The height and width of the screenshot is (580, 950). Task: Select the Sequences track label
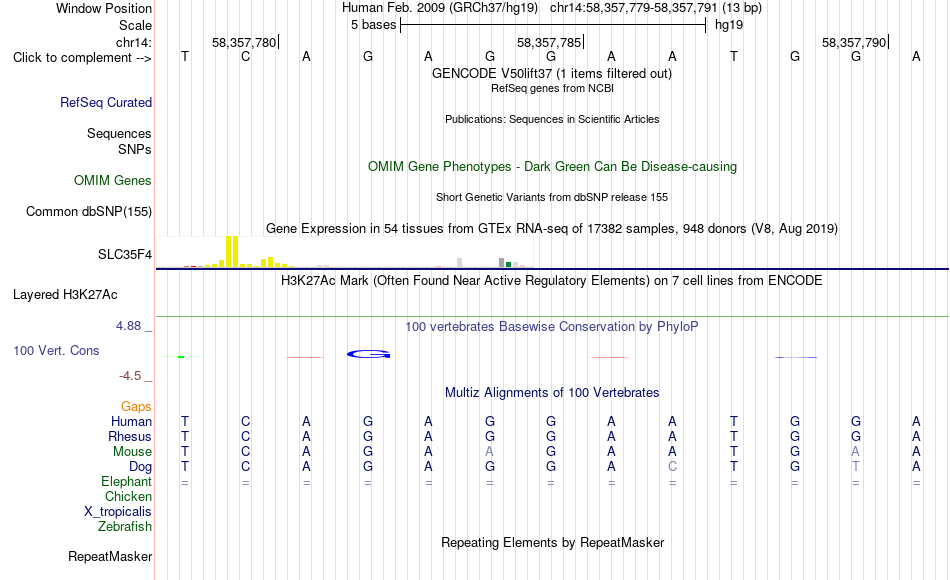point(119,133)
